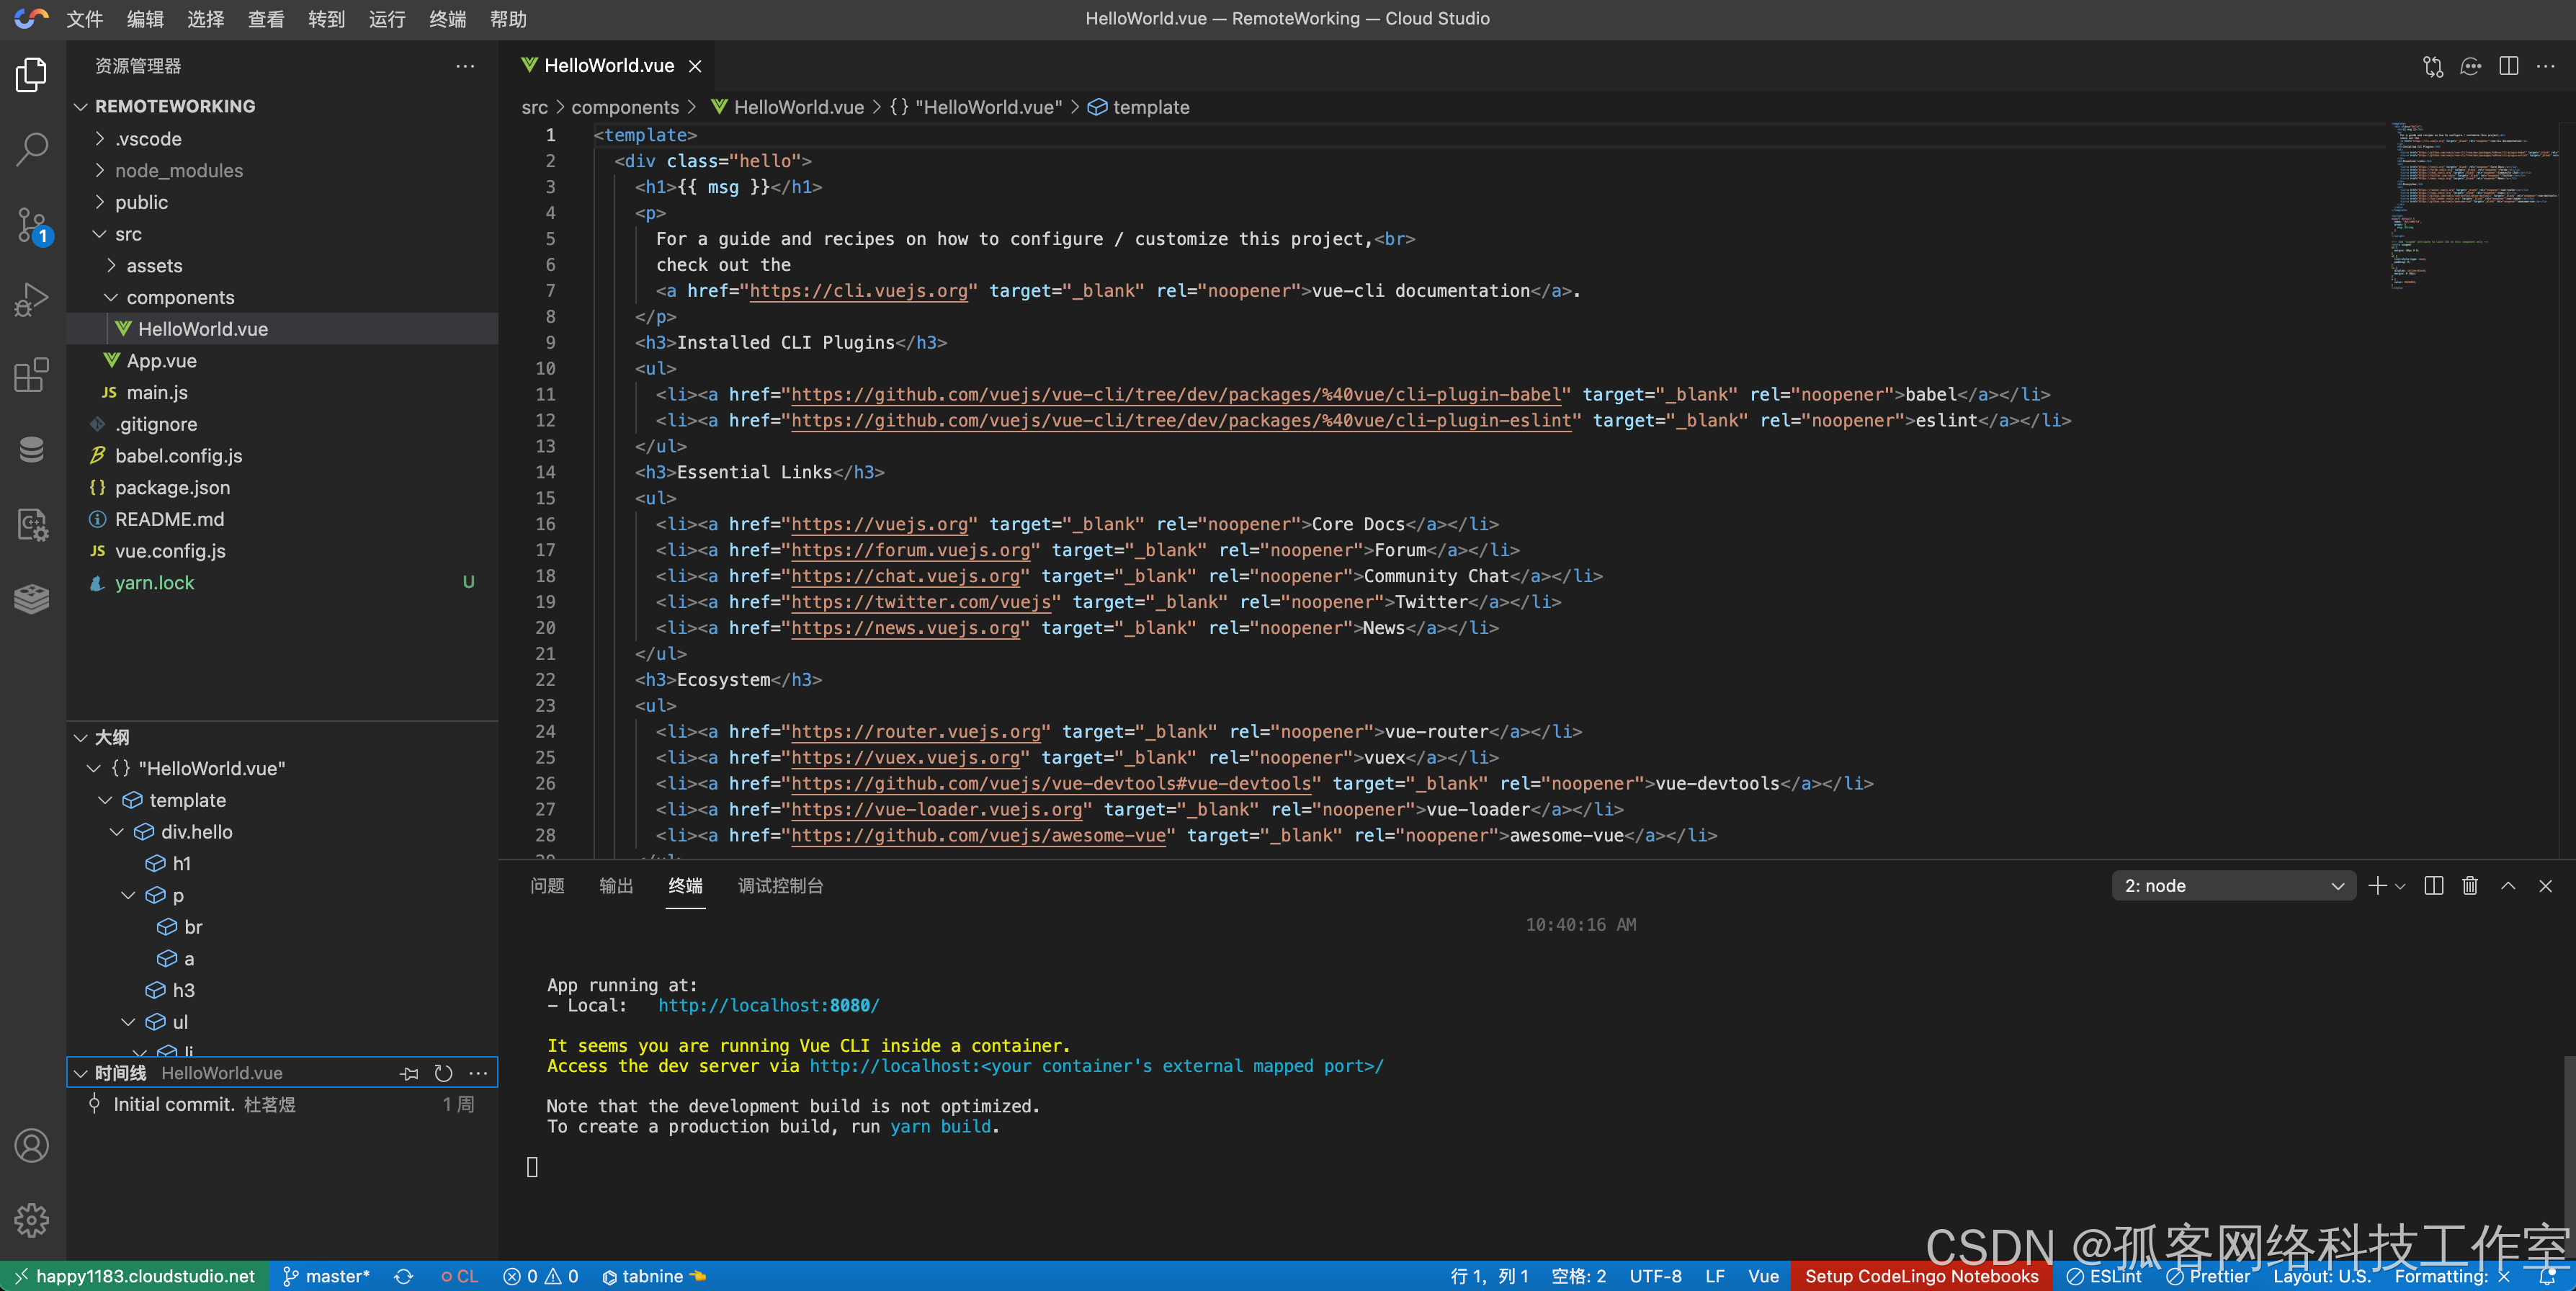
Task: Open the Extensions view
Action: (32, 375)
